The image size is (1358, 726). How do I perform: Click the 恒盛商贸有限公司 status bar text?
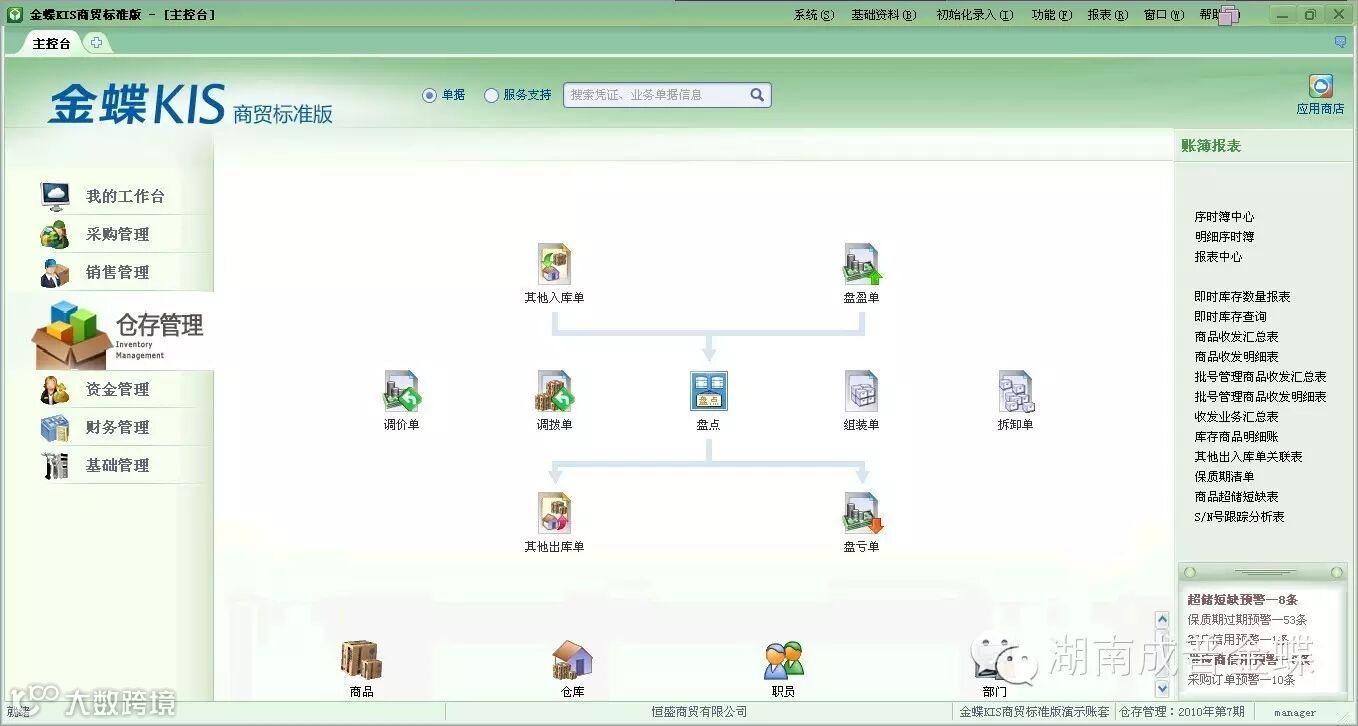point(699,712)
